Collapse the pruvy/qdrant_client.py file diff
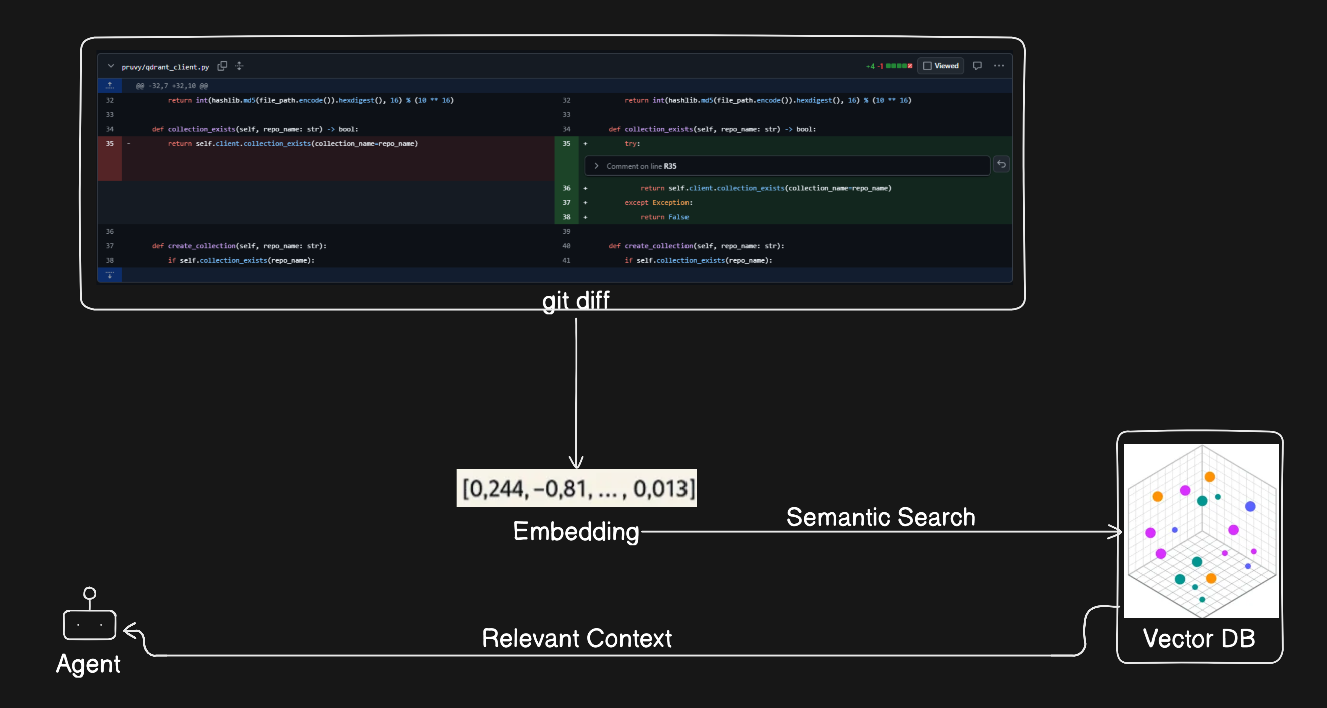Image resolution: width=1327 pixels, height=708 pixels. click(x=111, y=66)
